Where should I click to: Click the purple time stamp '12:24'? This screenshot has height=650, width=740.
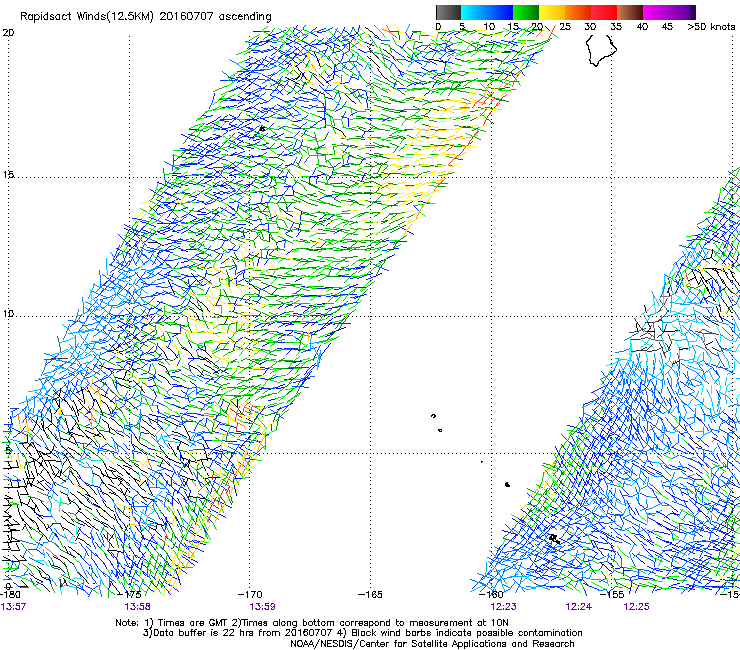(x=579, y=607)
